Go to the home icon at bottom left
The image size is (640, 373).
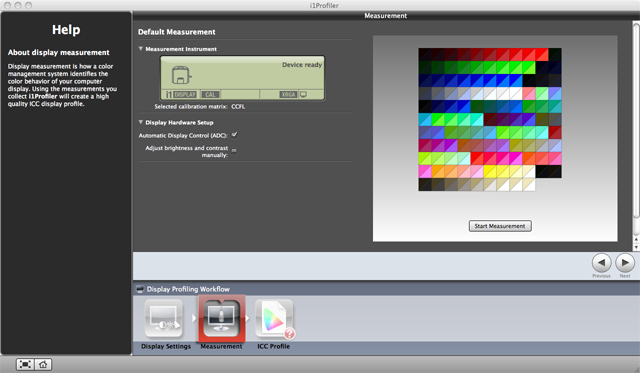(x=43, y=364)
